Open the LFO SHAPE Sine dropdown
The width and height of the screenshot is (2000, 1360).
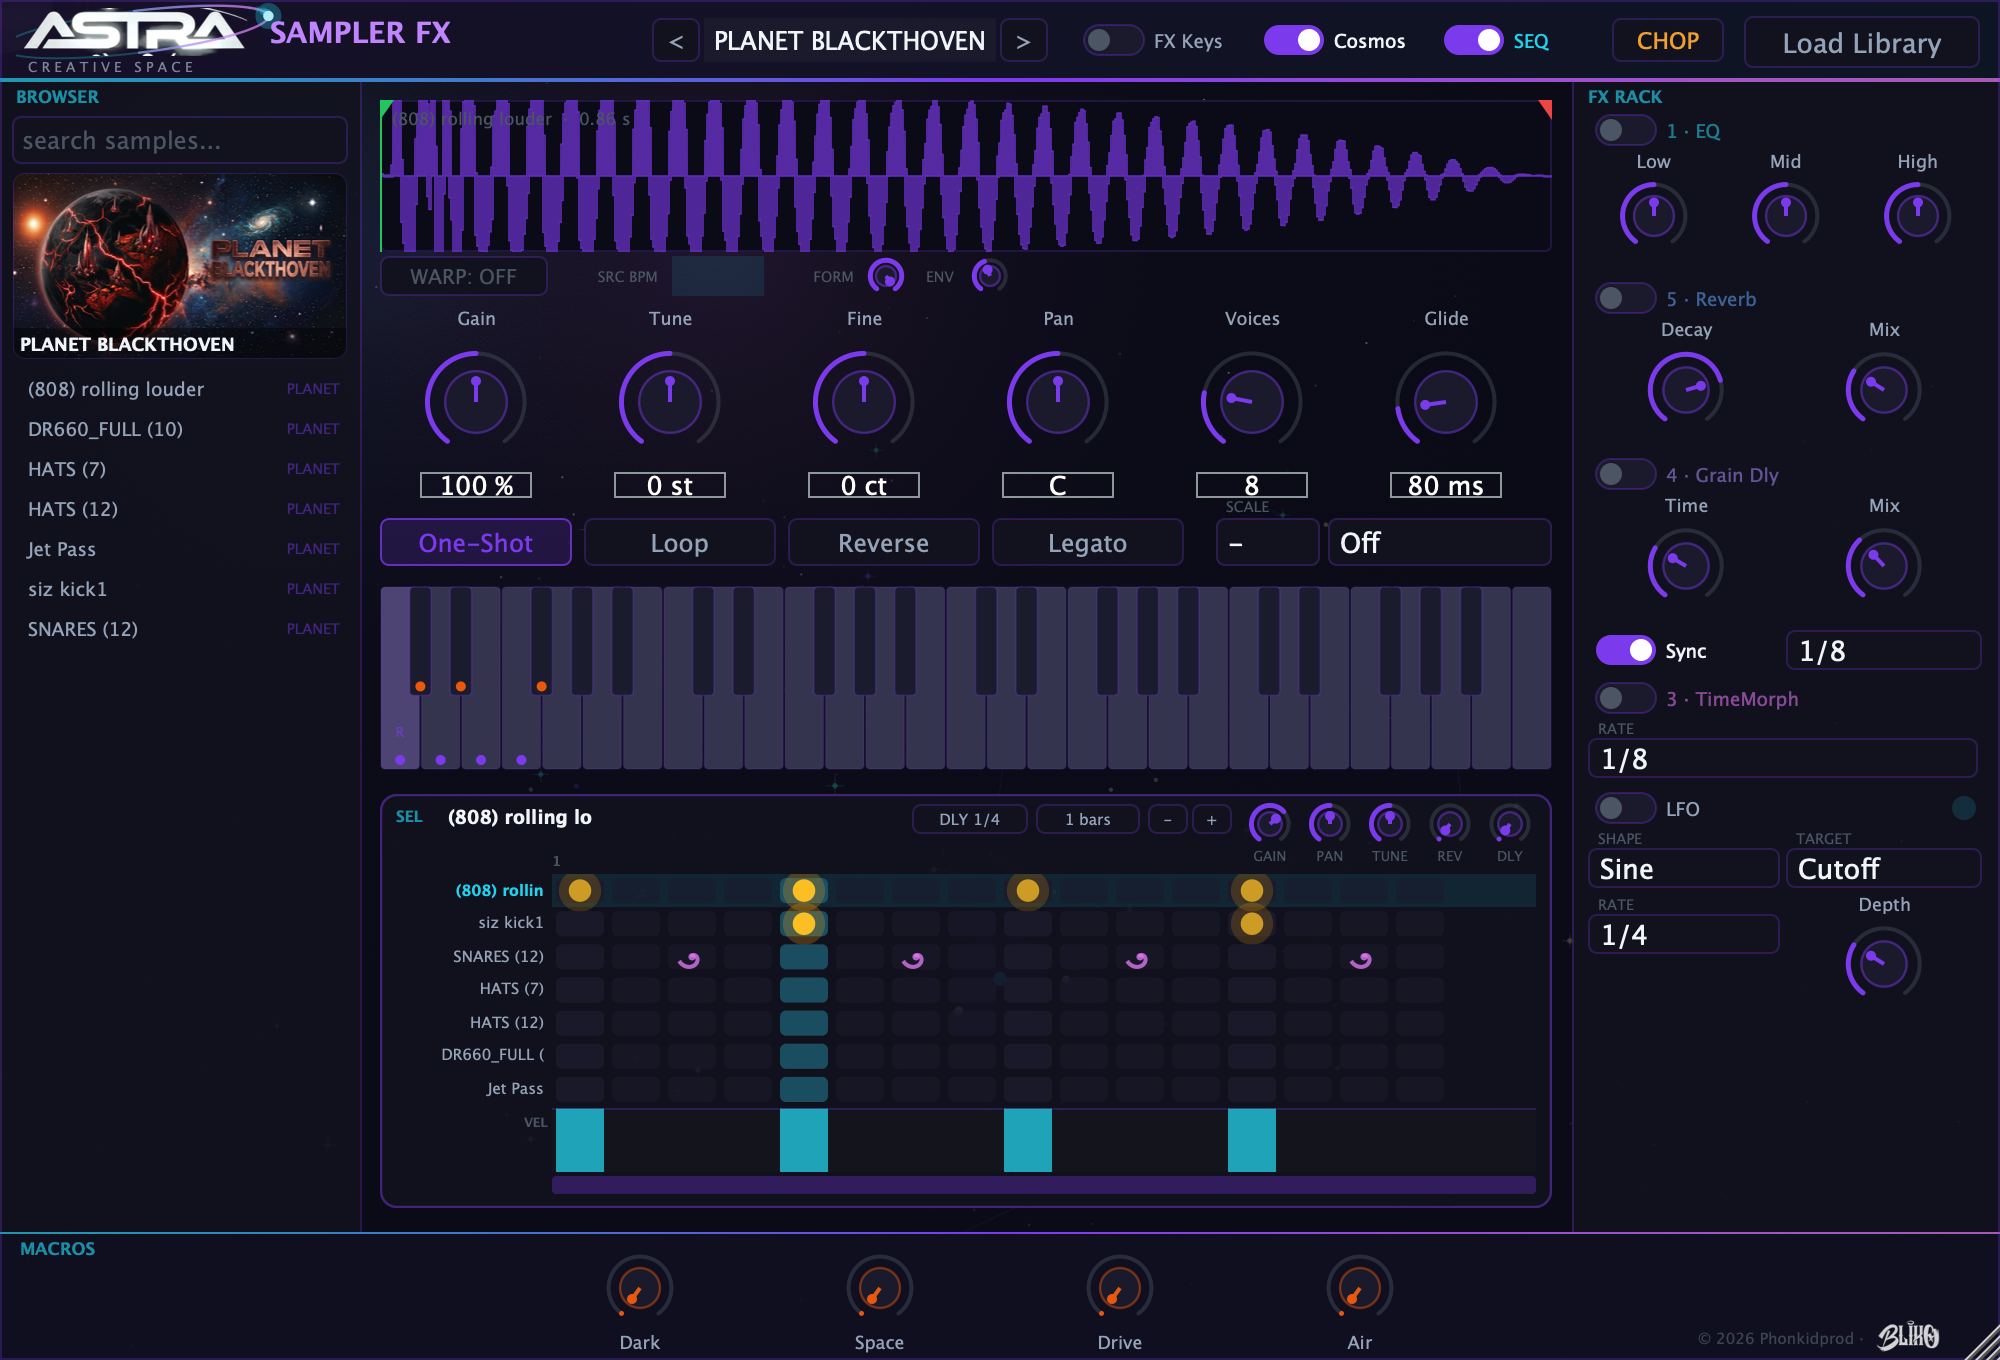pos(1683,868)
